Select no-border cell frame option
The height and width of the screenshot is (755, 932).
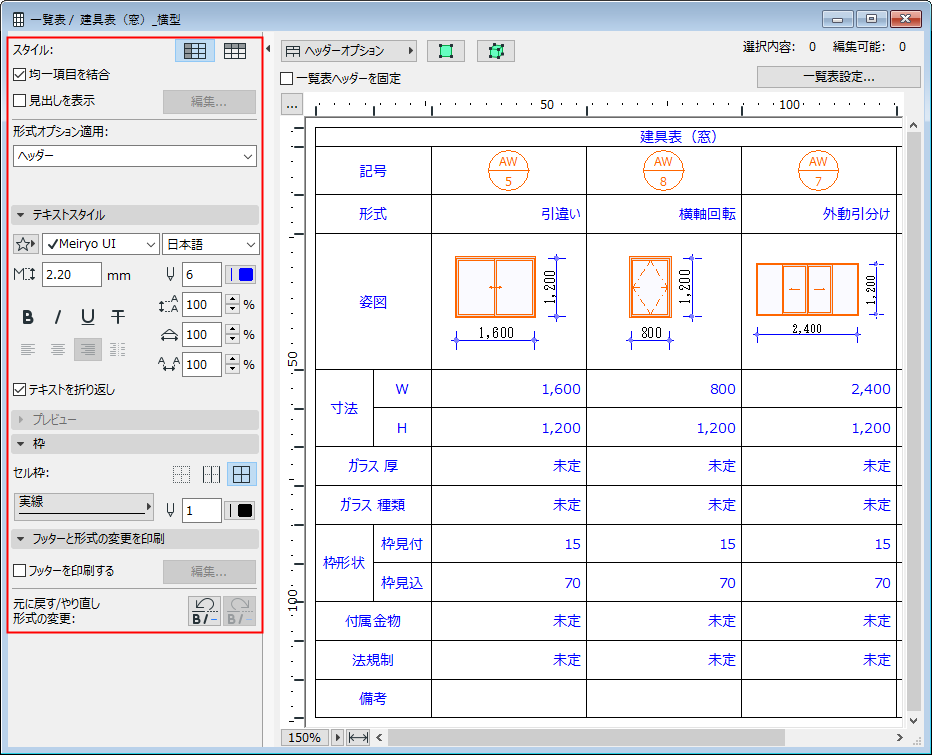pyautogui.click(x=181, y=474)
